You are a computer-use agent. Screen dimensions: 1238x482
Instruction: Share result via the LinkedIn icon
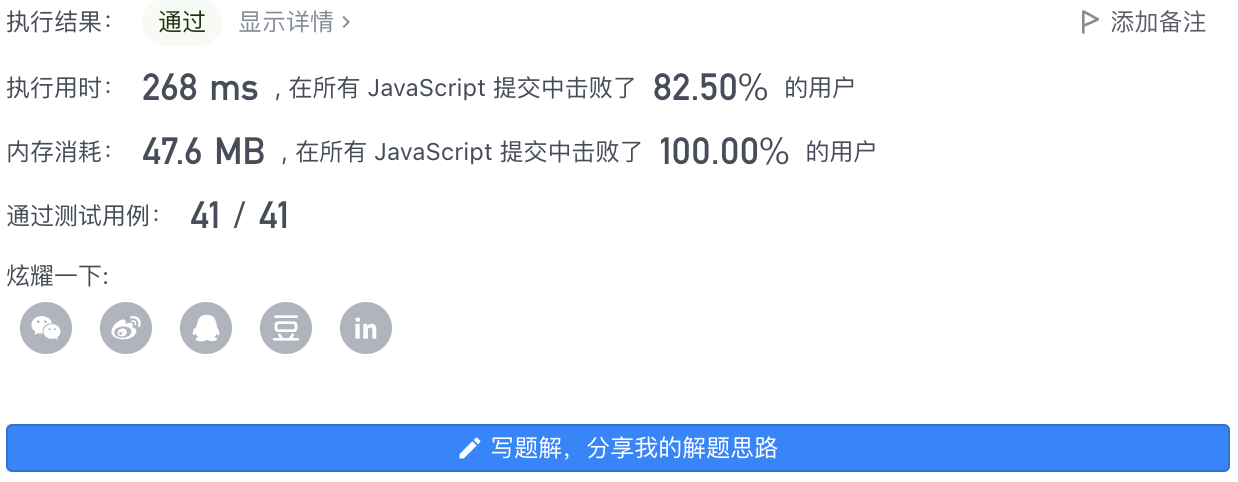[366, 328]
